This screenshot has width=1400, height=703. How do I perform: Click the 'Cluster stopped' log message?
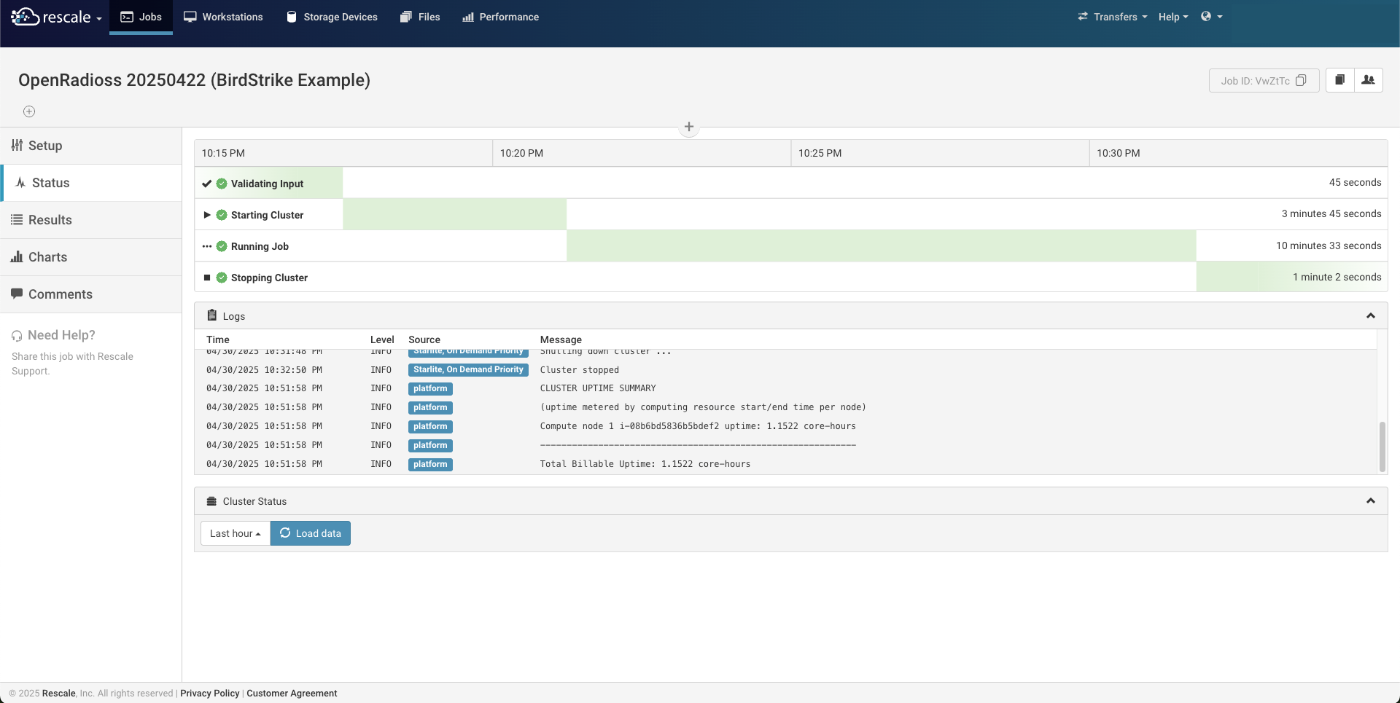pyautogui.click(x=579, y=370)
